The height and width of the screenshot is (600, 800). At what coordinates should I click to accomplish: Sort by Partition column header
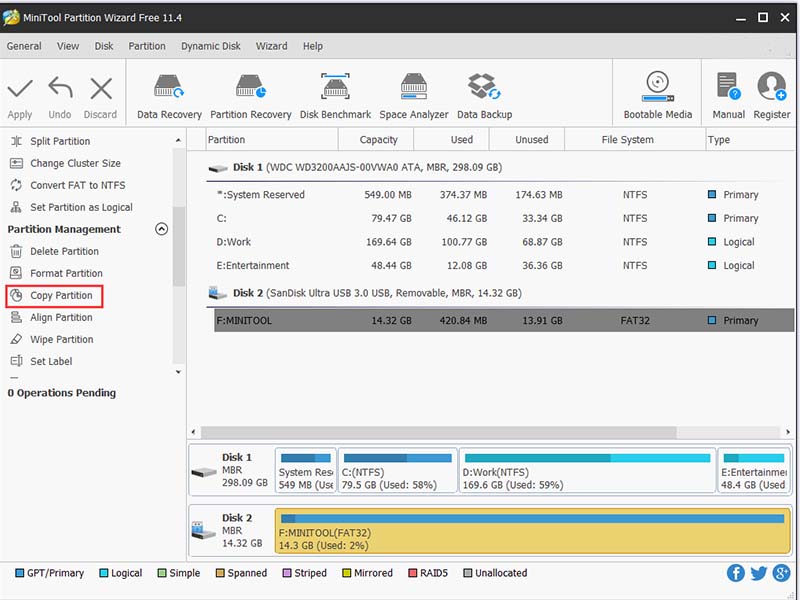pyautogui.click(x=272, y=140)
